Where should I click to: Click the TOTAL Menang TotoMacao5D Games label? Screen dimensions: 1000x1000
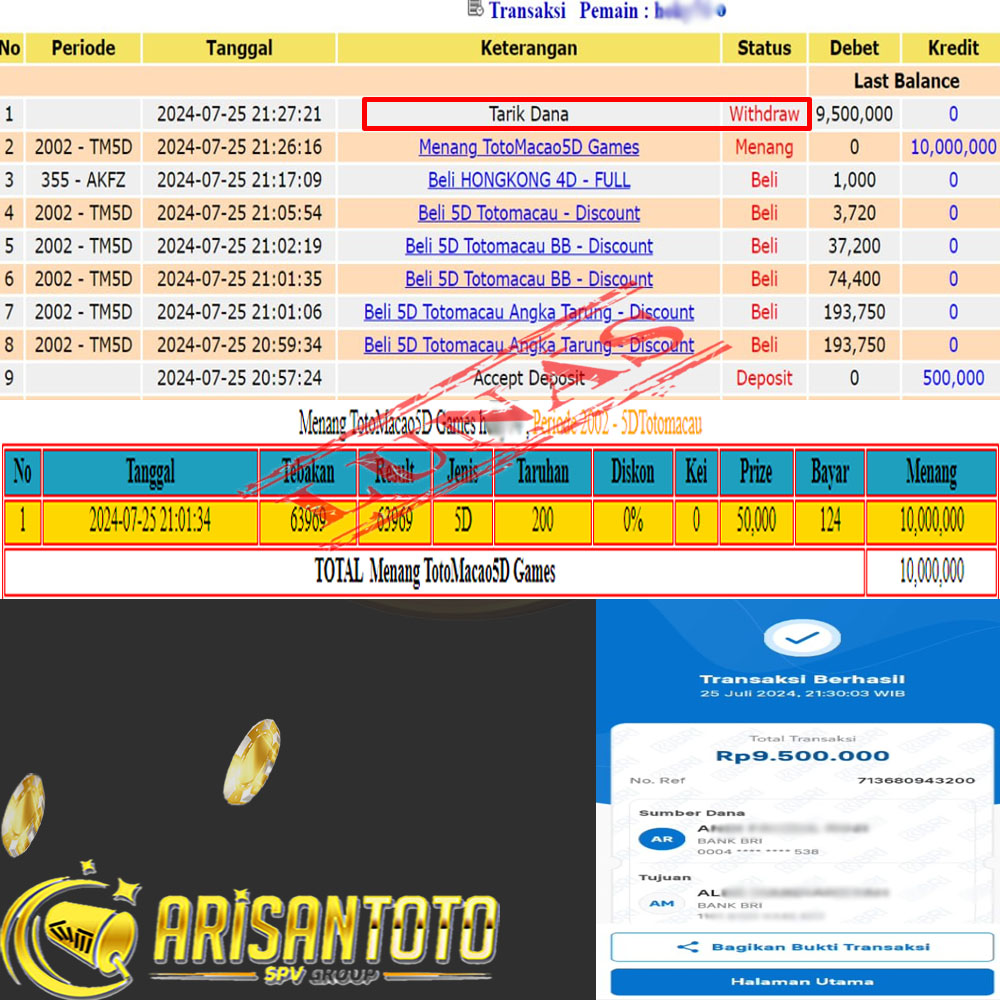[x=434, y=571]
